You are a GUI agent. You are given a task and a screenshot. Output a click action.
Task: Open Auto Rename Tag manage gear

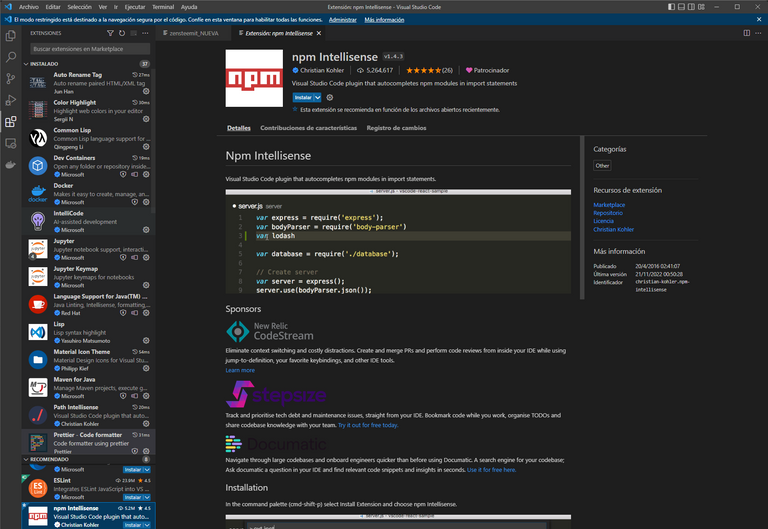point(146,91)
